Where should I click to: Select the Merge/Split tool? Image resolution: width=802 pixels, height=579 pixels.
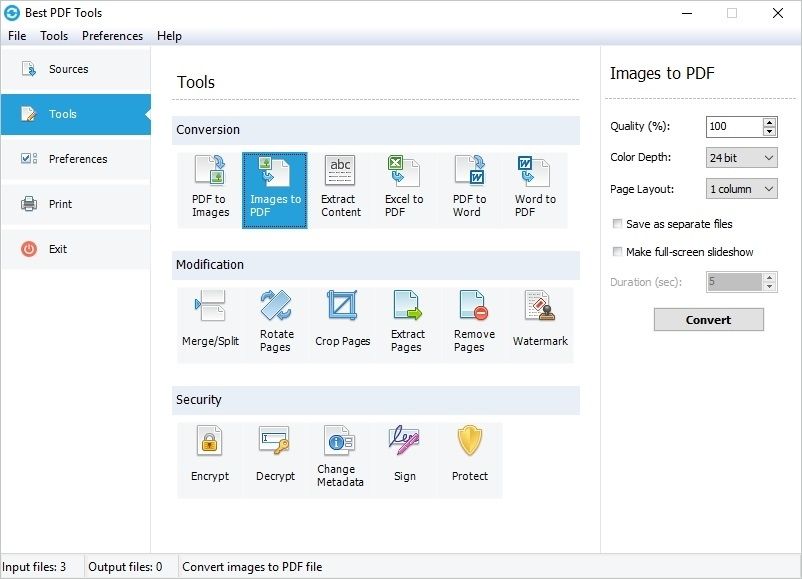(x=211, y=320)
